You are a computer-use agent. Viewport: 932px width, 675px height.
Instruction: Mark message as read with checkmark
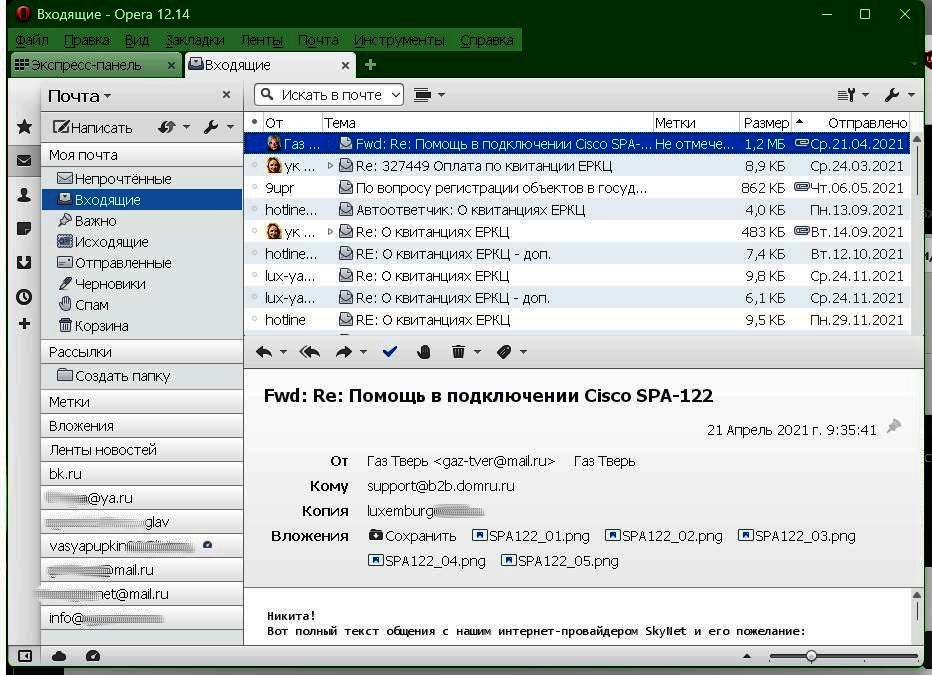390,352
